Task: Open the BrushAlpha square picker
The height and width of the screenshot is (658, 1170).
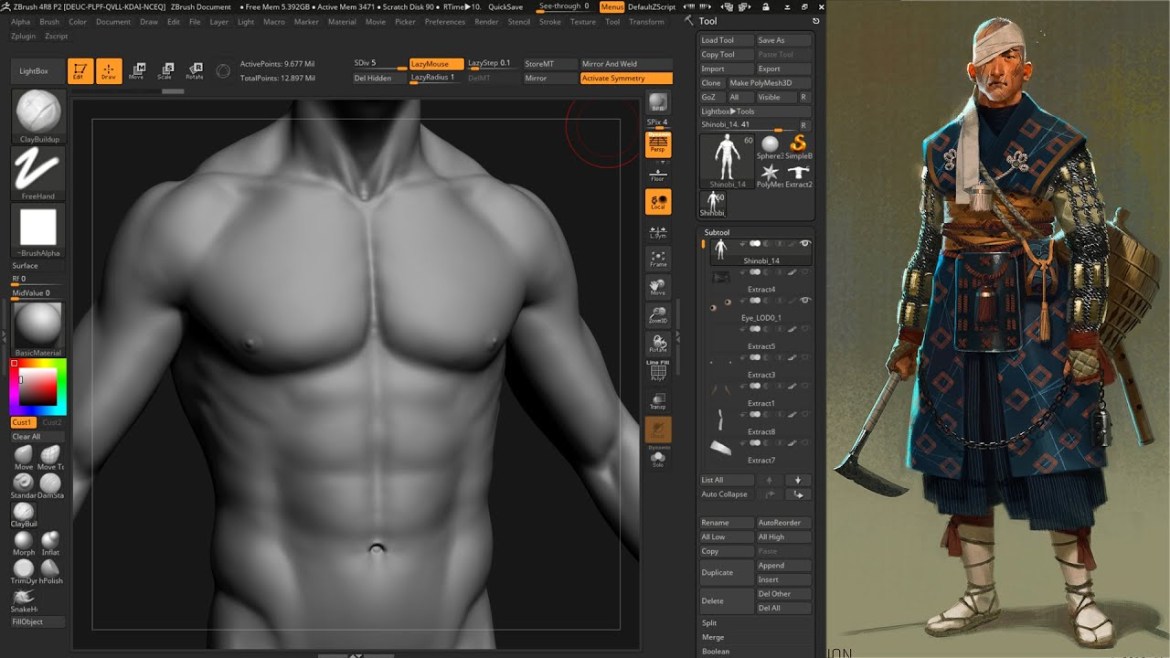Action: pos(38,231)
